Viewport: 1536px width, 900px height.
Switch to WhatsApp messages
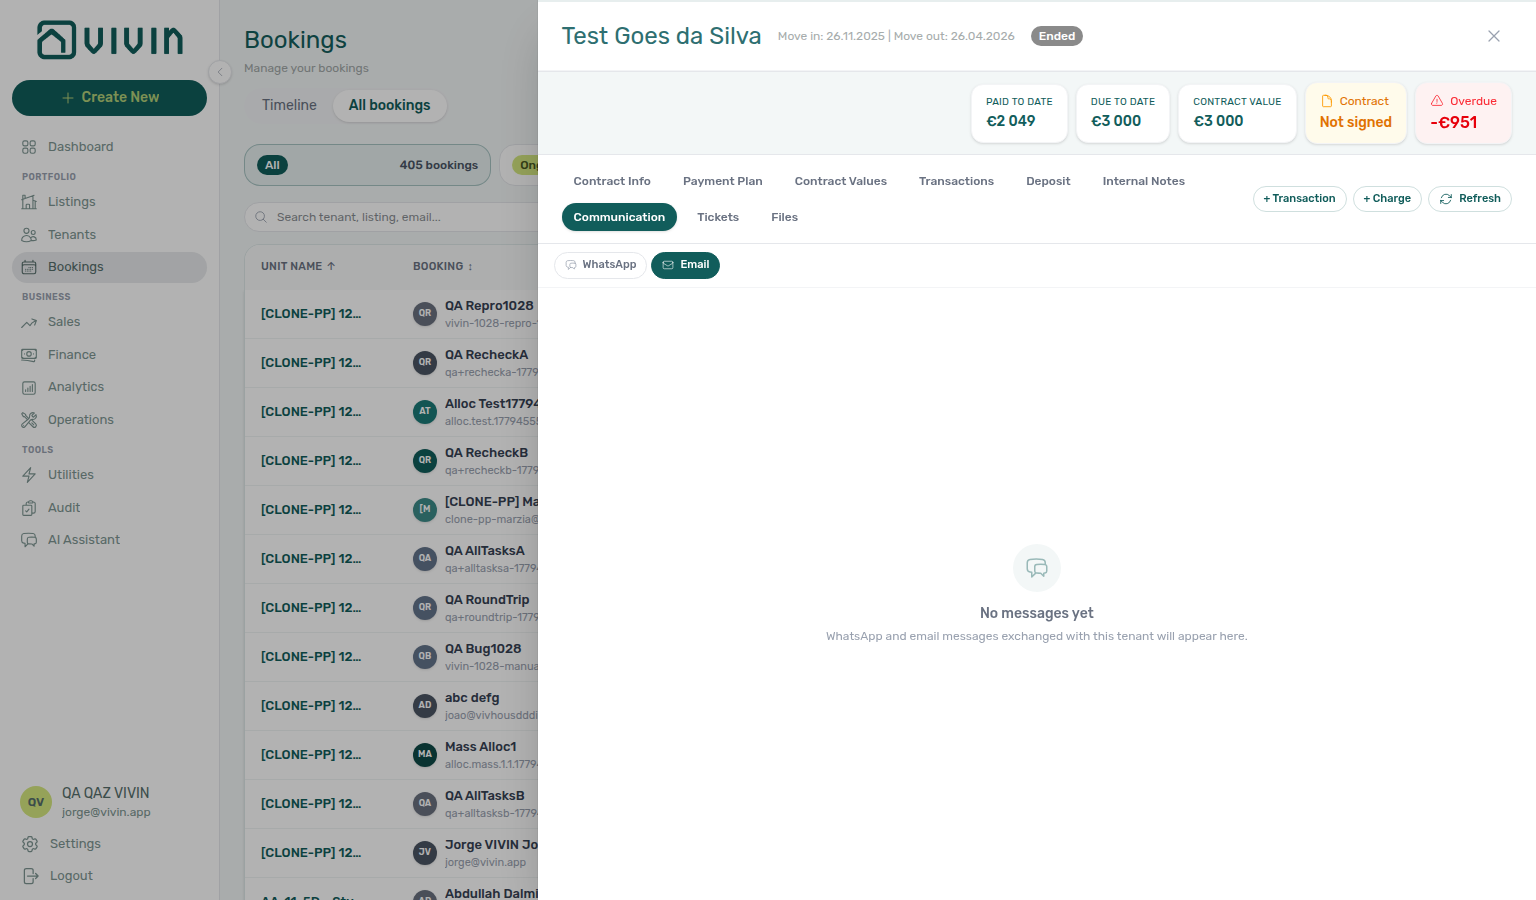click(x=600, y=265)
